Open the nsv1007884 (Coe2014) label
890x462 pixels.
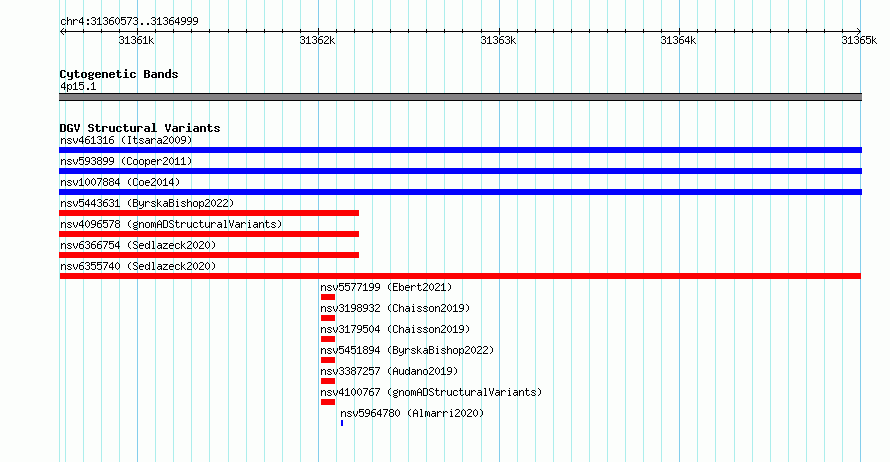point(120,182)
